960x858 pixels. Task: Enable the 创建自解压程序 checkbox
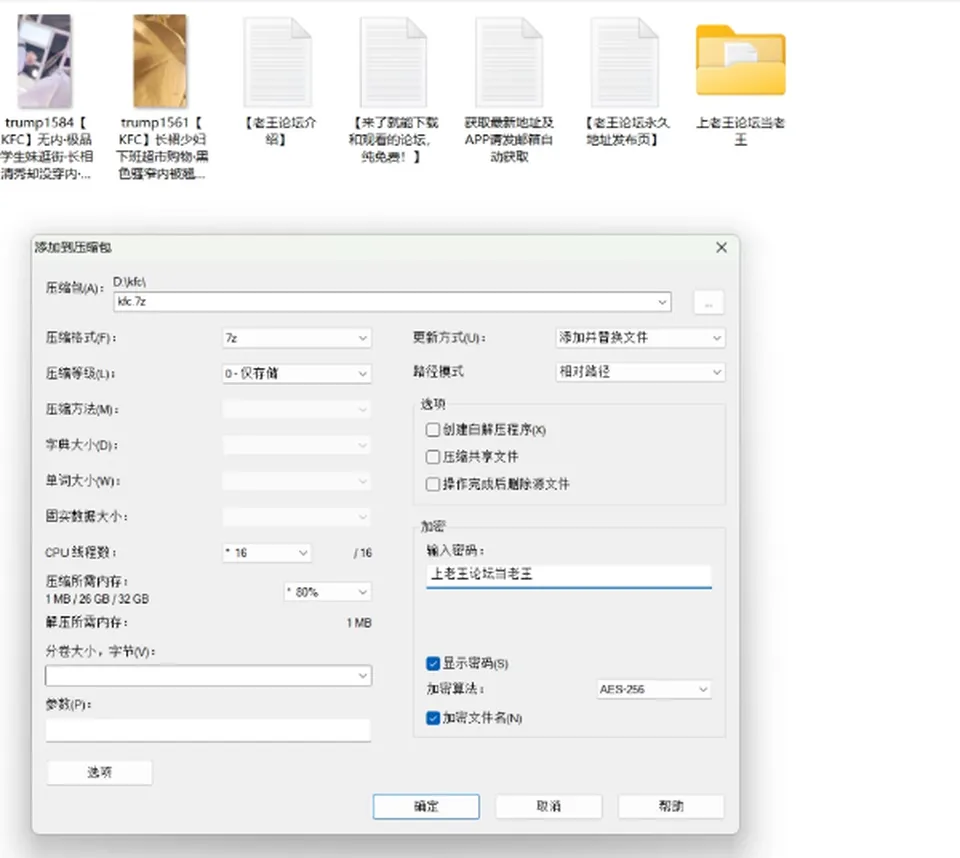433,430
